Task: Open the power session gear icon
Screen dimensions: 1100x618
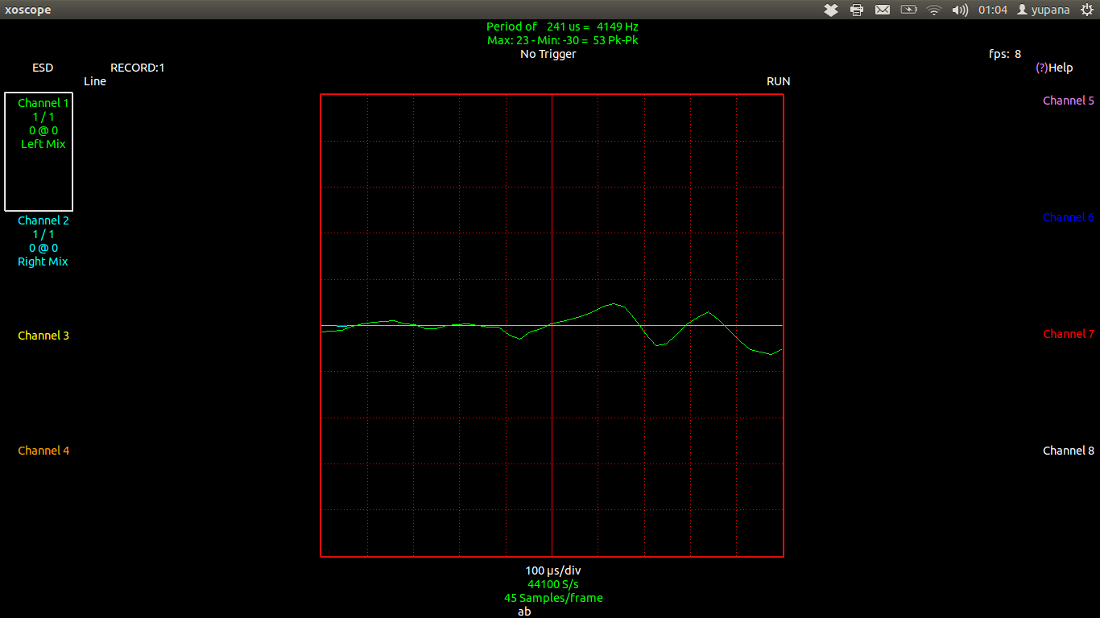Action: click(x=1087, y=10)
